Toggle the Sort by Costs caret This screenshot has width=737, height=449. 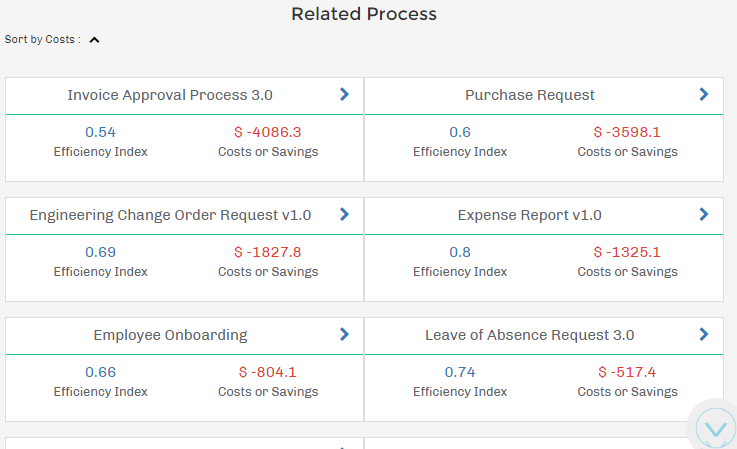94,40
